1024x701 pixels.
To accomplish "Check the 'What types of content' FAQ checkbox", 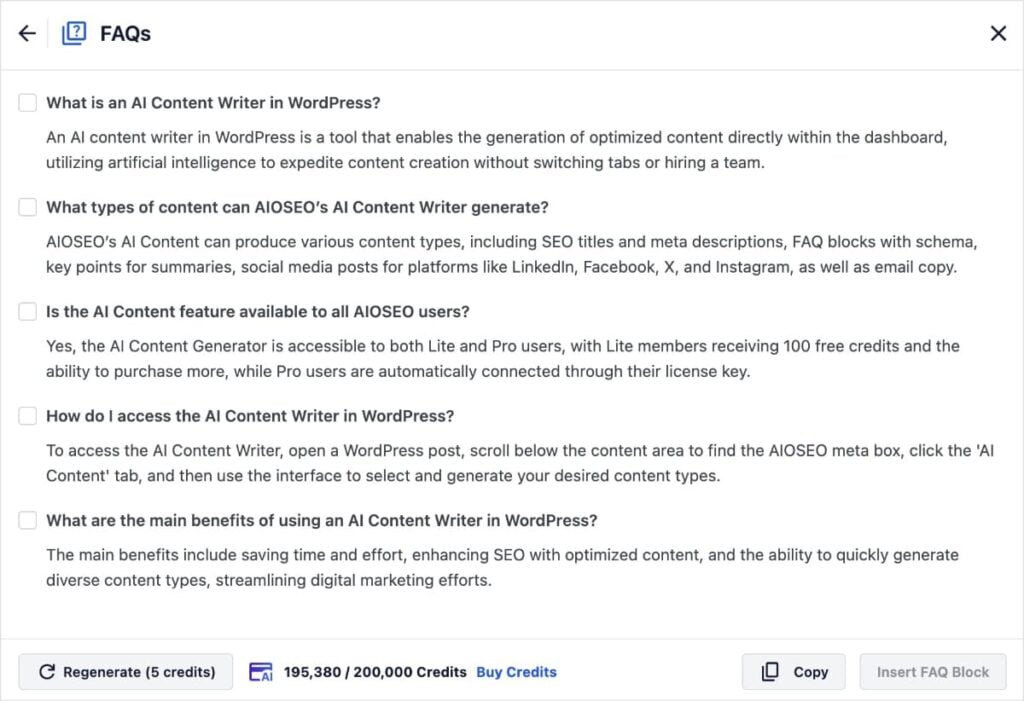I will pyautogui.click(x=27, y=207).
